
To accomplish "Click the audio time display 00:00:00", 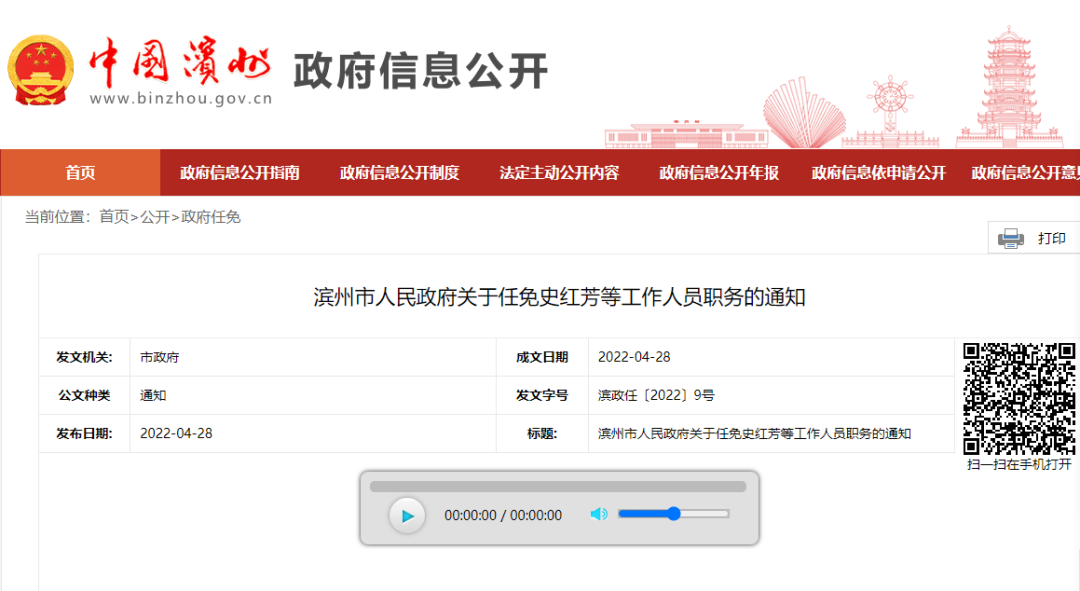I will [x=503, y=515].
